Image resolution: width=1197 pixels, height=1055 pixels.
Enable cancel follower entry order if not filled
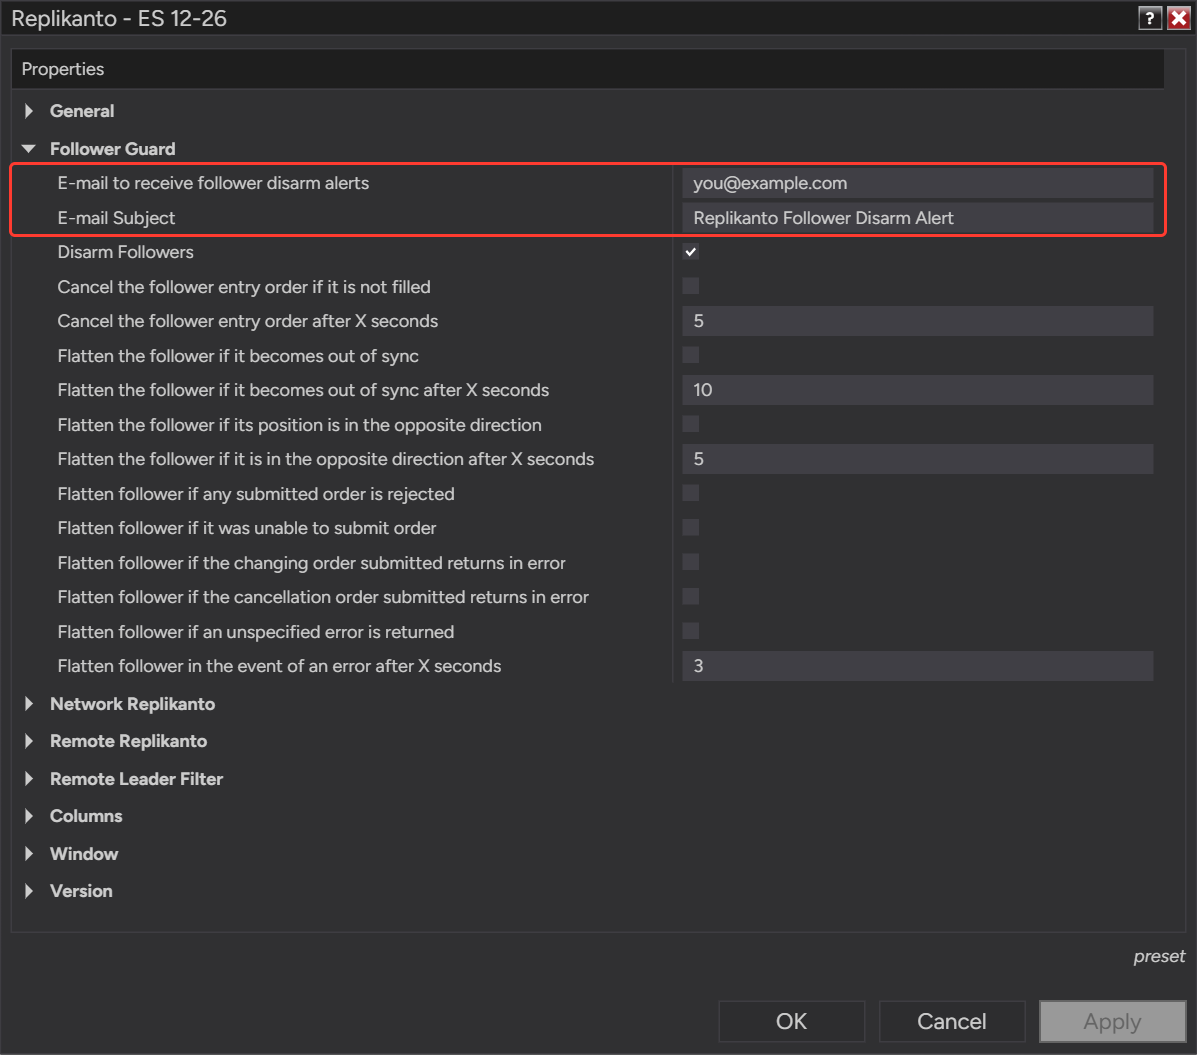coord(691,286)
